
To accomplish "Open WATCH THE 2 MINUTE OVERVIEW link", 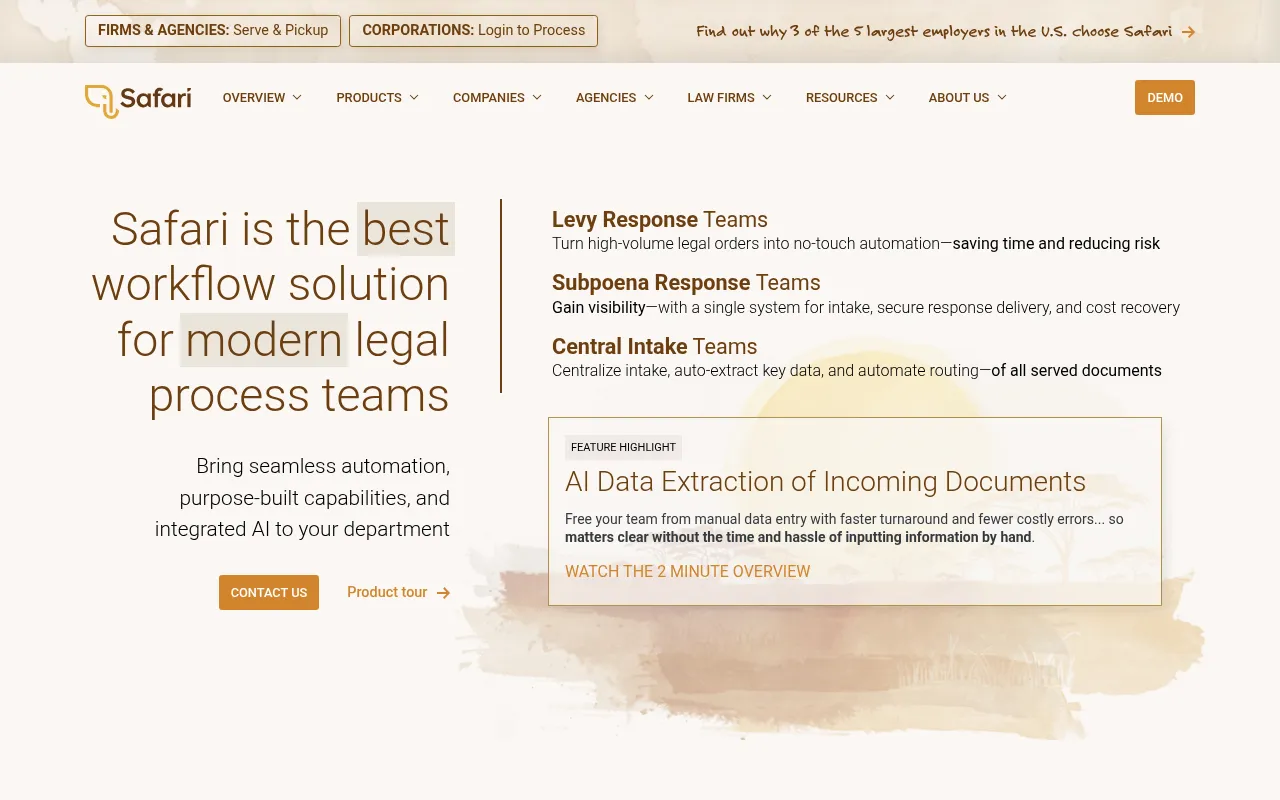I will (688, 572).
